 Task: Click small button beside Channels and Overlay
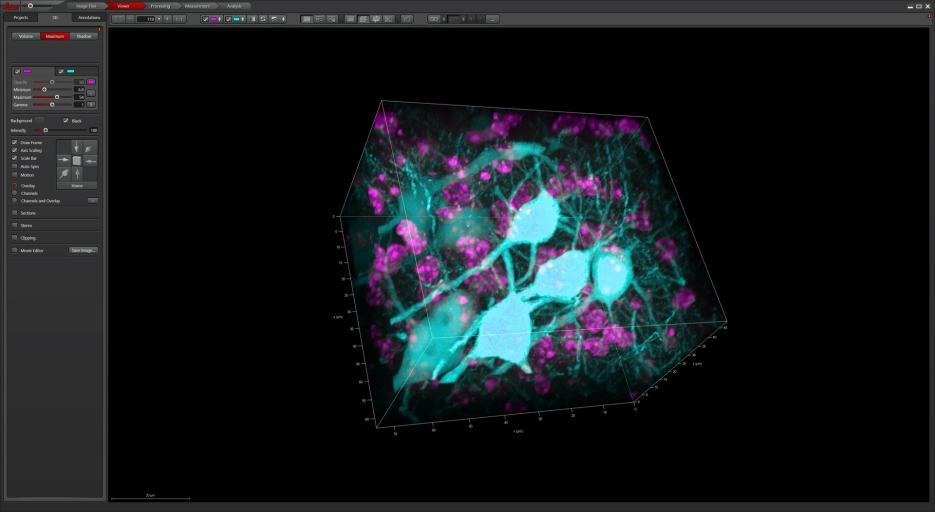92,201
